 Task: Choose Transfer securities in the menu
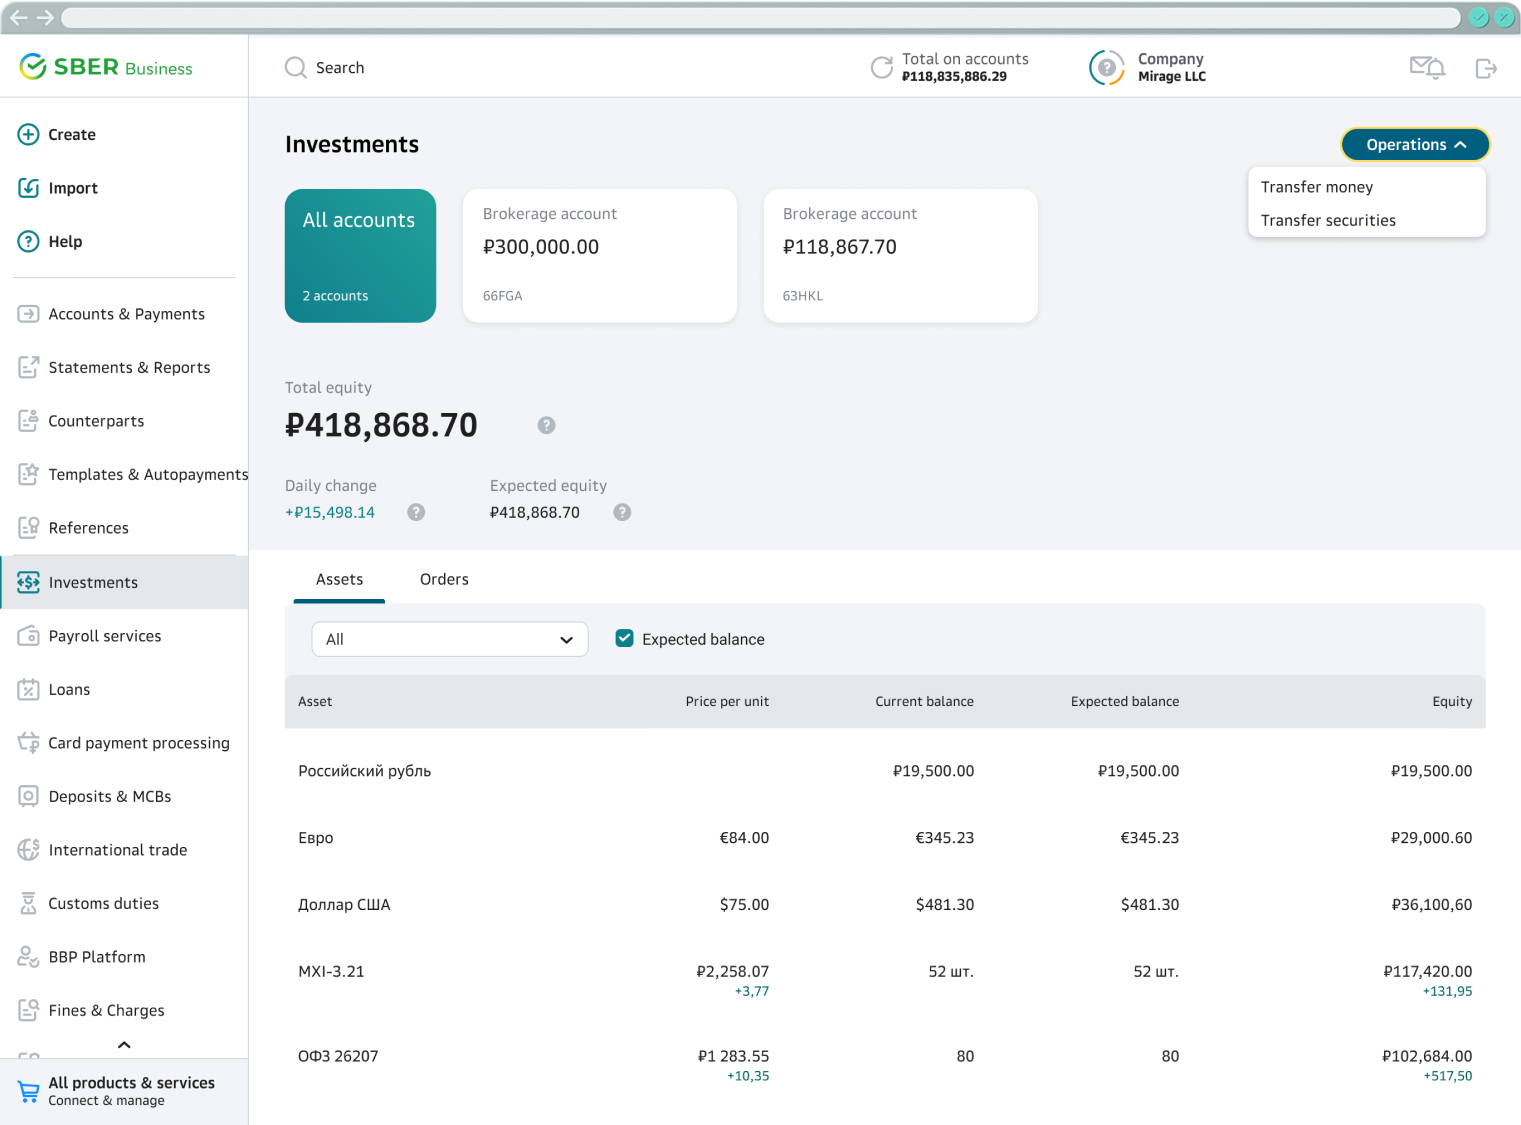point(1328,221)
